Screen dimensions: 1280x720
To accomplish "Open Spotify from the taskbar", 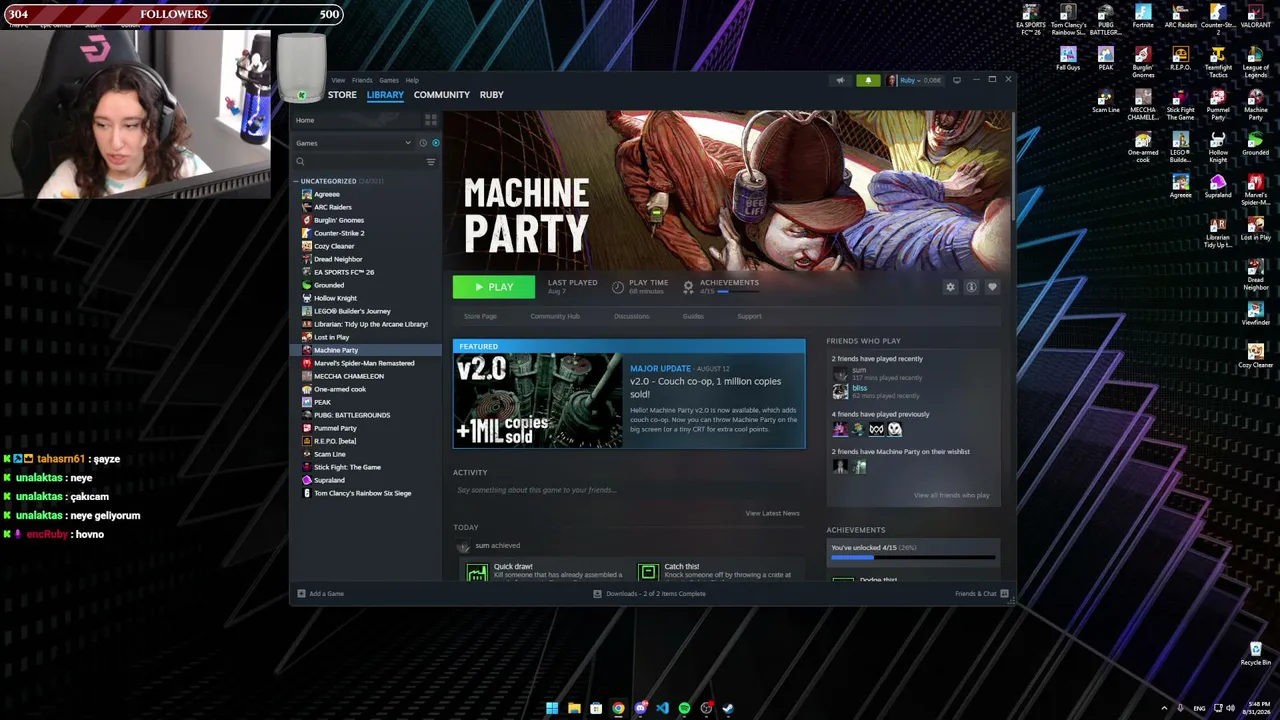I will click(684, 708).
